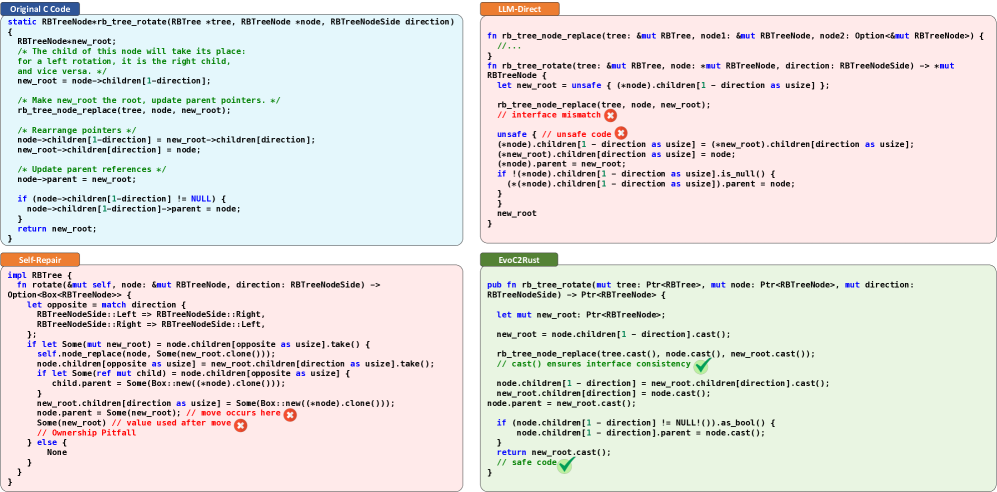This screenshot has height=492, width=997.
Task: Click the 'Make new_root the root' comment line
Action: pos(148,101)
